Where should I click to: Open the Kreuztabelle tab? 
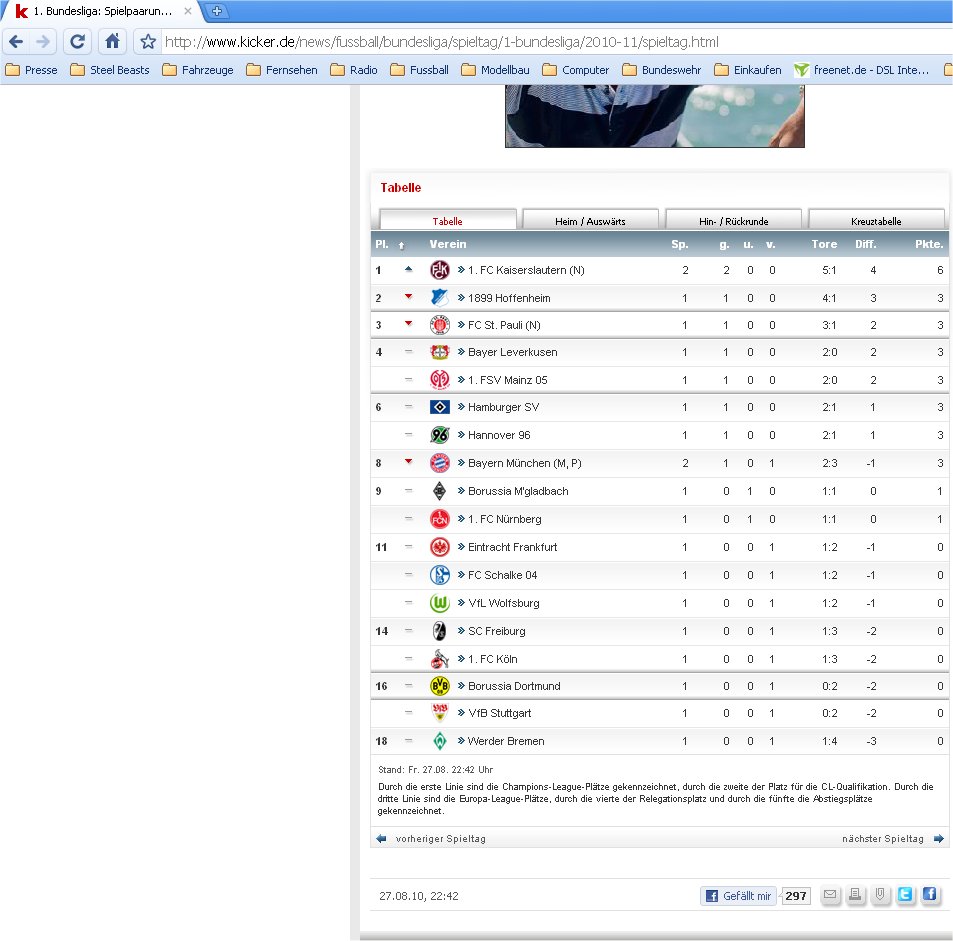(x=876, y=221)
